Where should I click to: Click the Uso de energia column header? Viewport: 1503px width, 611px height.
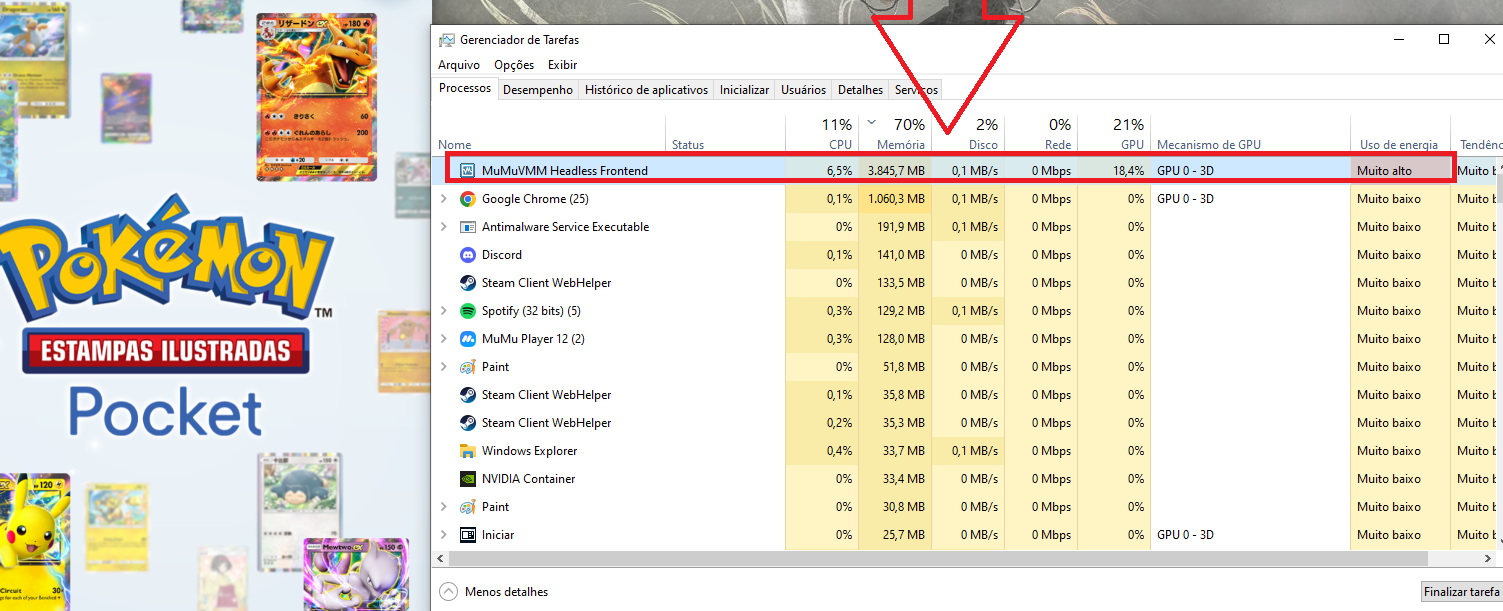1400,134
